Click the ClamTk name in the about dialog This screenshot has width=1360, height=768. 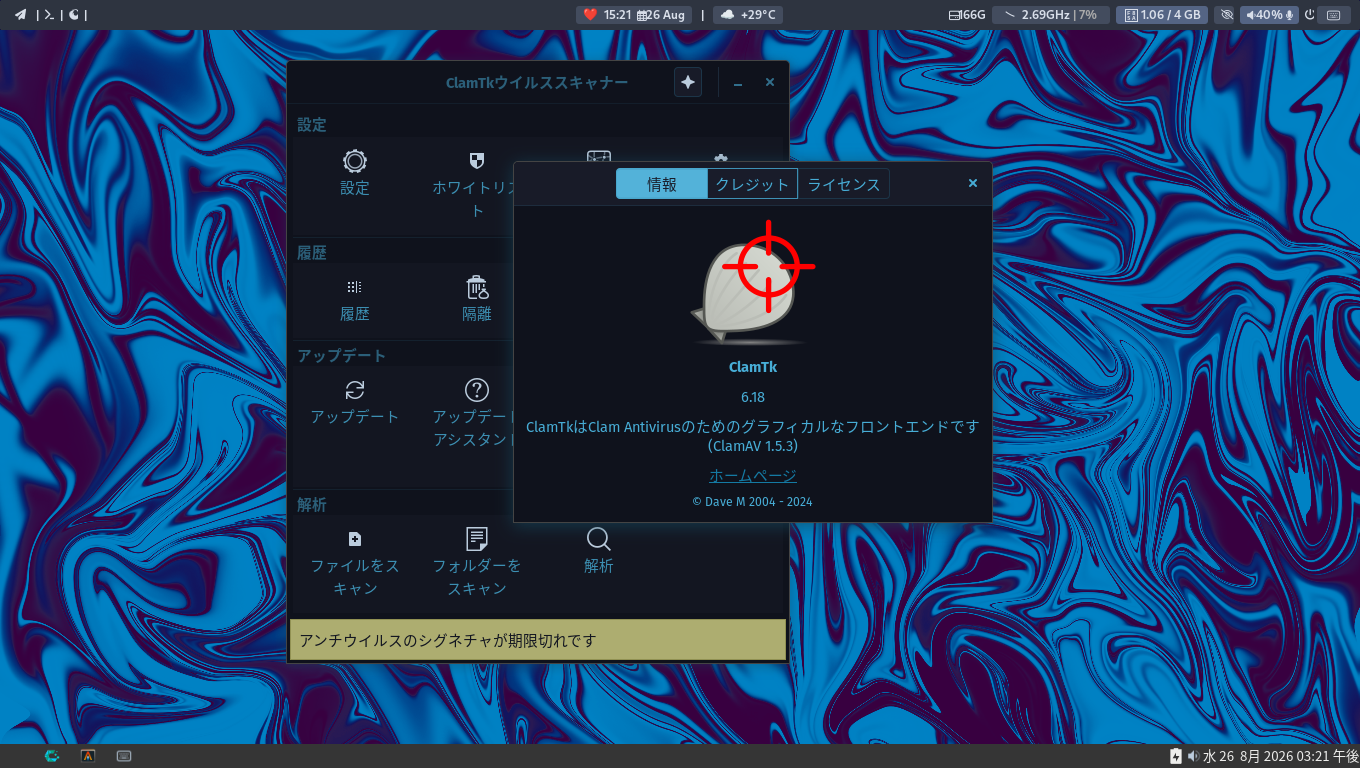click(753, 367)
